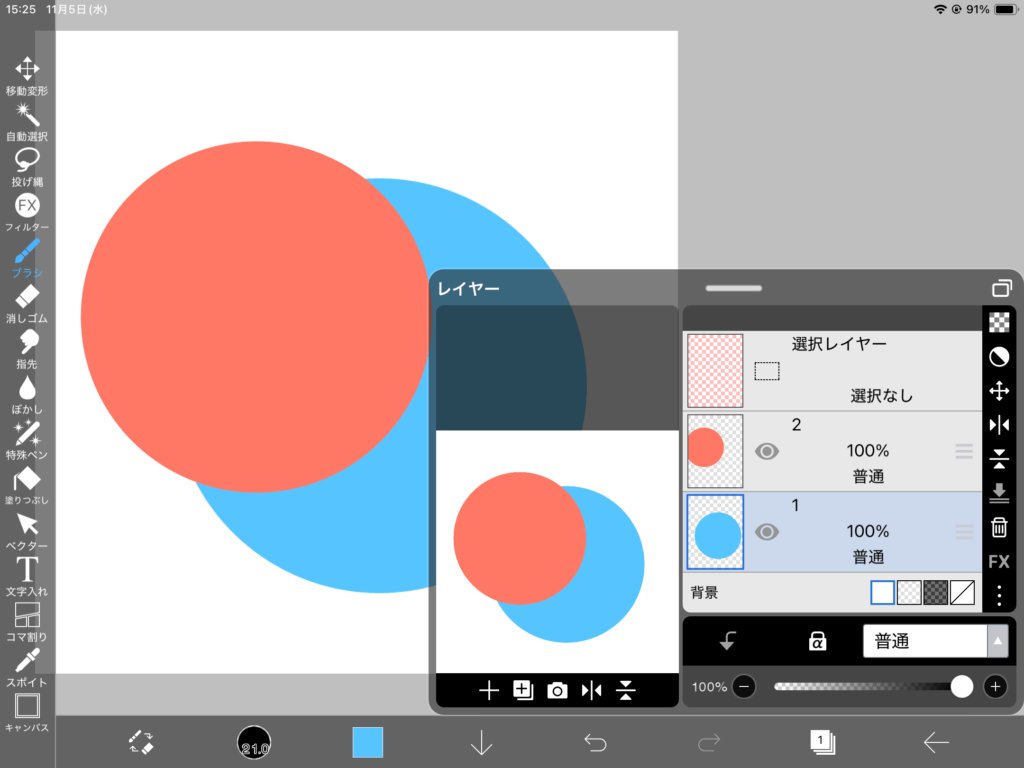Screen dimensions: 1024x768
Task: Add a new layer with plus button
Action: 489,690
